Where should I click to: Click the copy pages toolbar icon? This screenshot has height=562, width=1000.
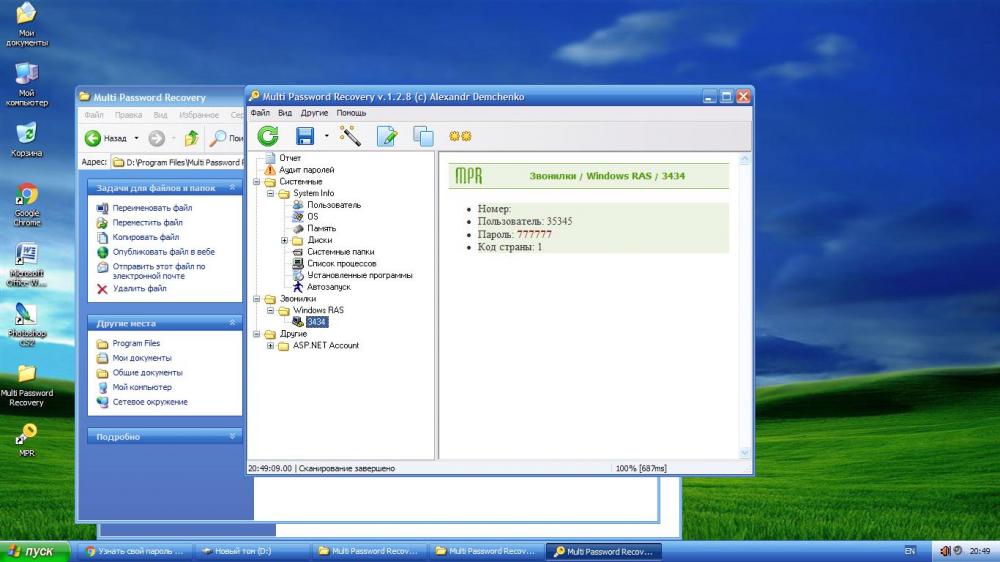[x=424, y=136]
